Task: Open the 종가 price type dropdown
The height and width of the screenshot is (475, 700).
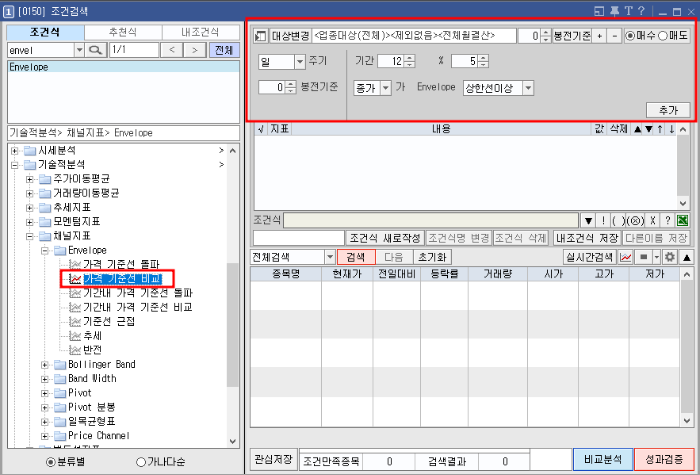Action: (x=386, y=88)
